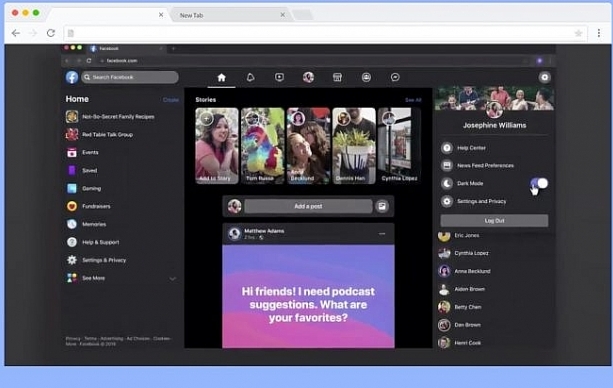613x388 pixels.
Task: Click the Saved bookmark icon
Action: point(72,171)
